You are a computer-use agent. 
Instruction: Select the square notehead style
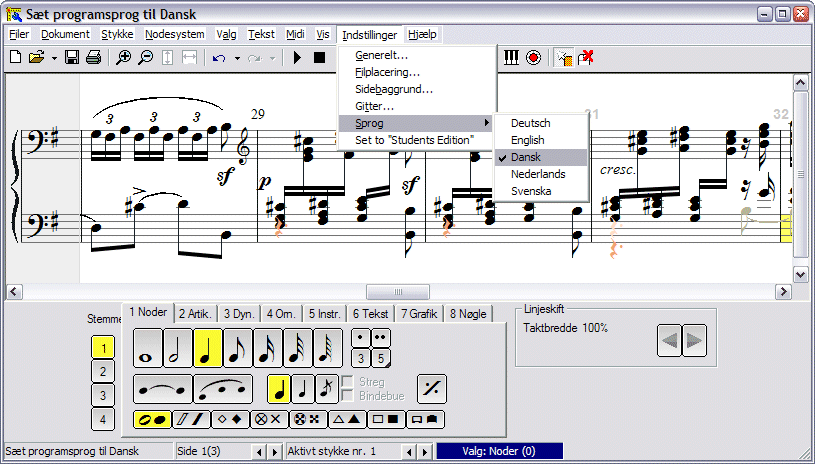pos(386,419)
